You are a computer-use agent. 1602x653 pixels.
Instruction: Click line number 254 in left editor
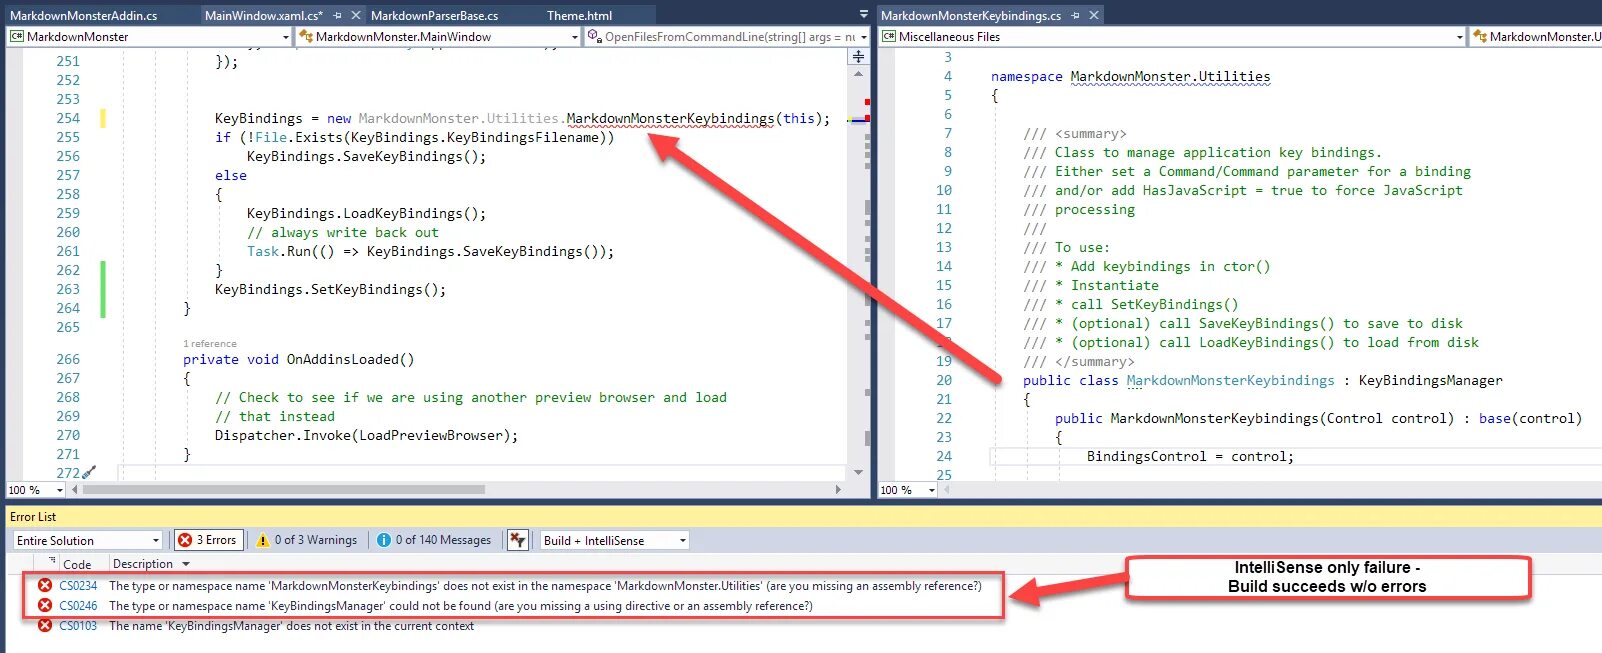point(68,118)
